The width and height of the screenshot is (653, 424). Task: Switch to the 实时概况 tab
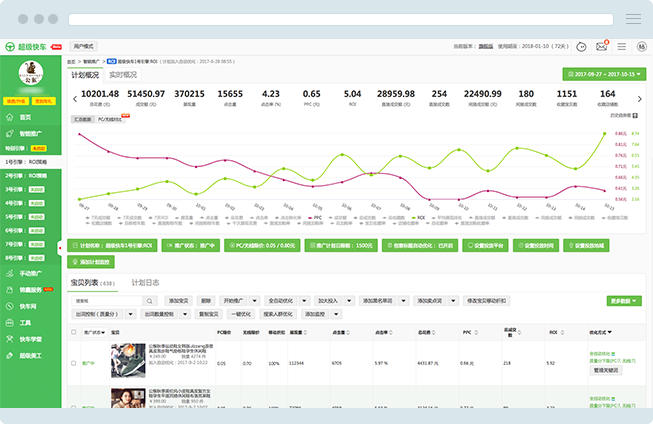coord(122,75)
